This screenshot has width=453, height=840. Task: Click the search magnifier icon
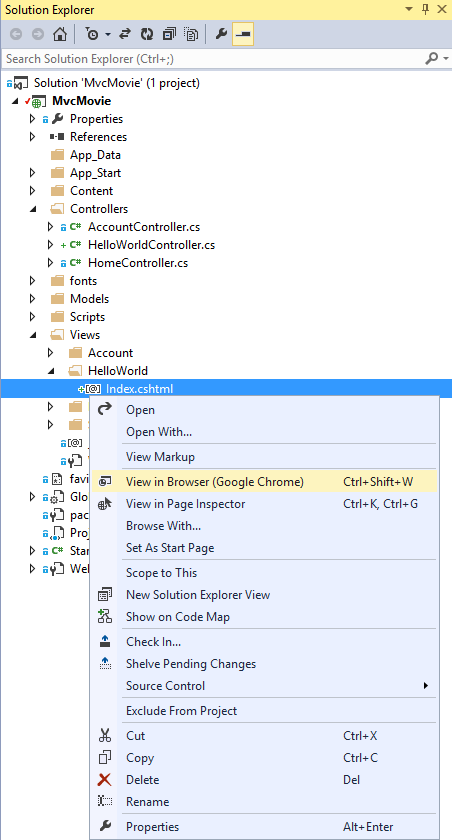(x=431, y=58)
